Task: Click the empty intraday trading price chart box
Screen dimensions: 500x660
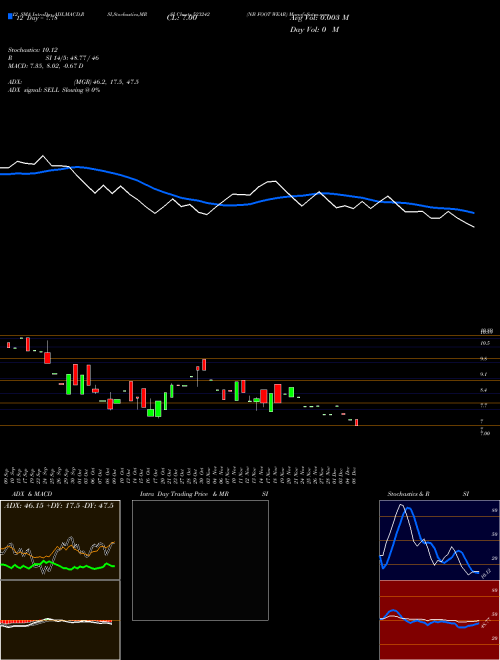Action: pyautogui.click(x=200, y=560)
